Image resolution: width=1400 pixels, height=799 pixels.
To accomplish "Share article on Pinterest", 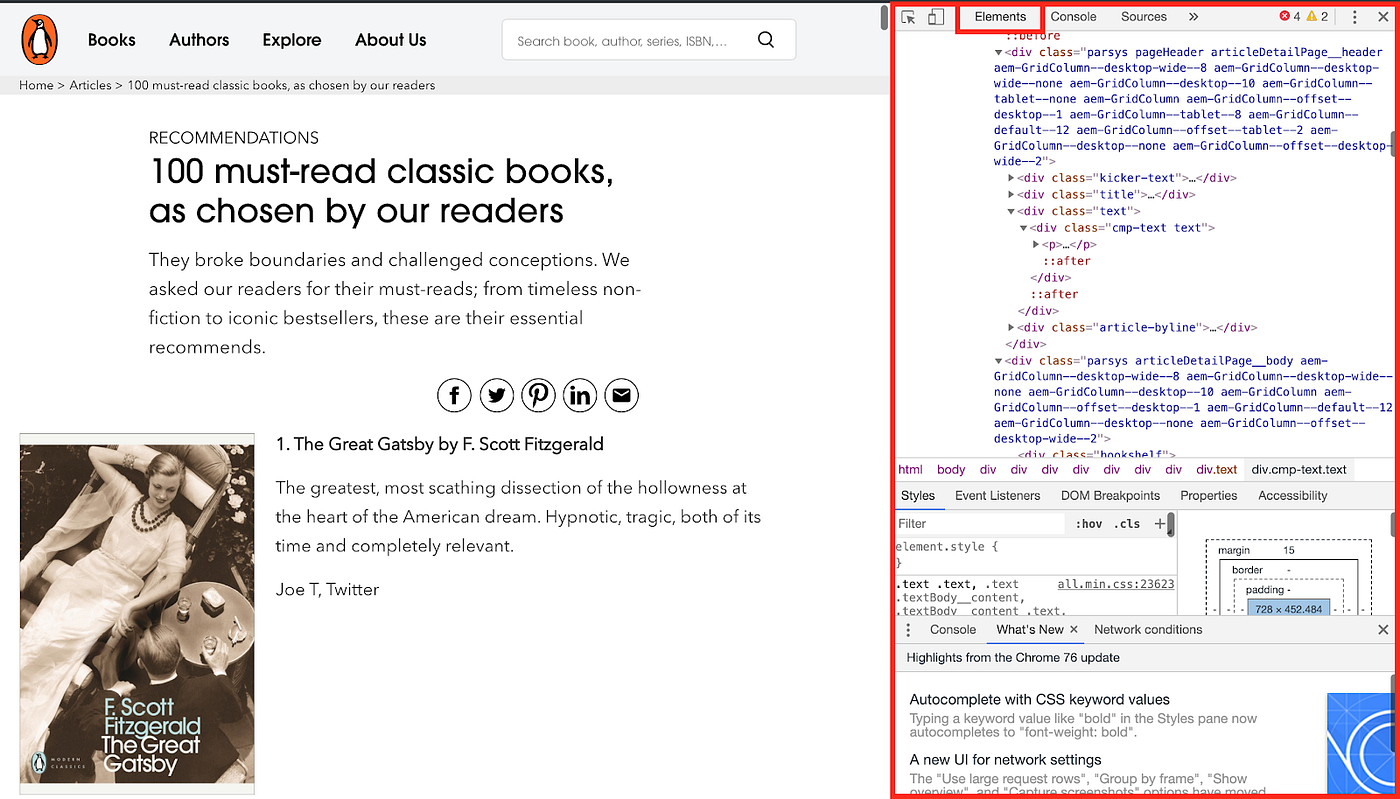I will tap(538, 396).
